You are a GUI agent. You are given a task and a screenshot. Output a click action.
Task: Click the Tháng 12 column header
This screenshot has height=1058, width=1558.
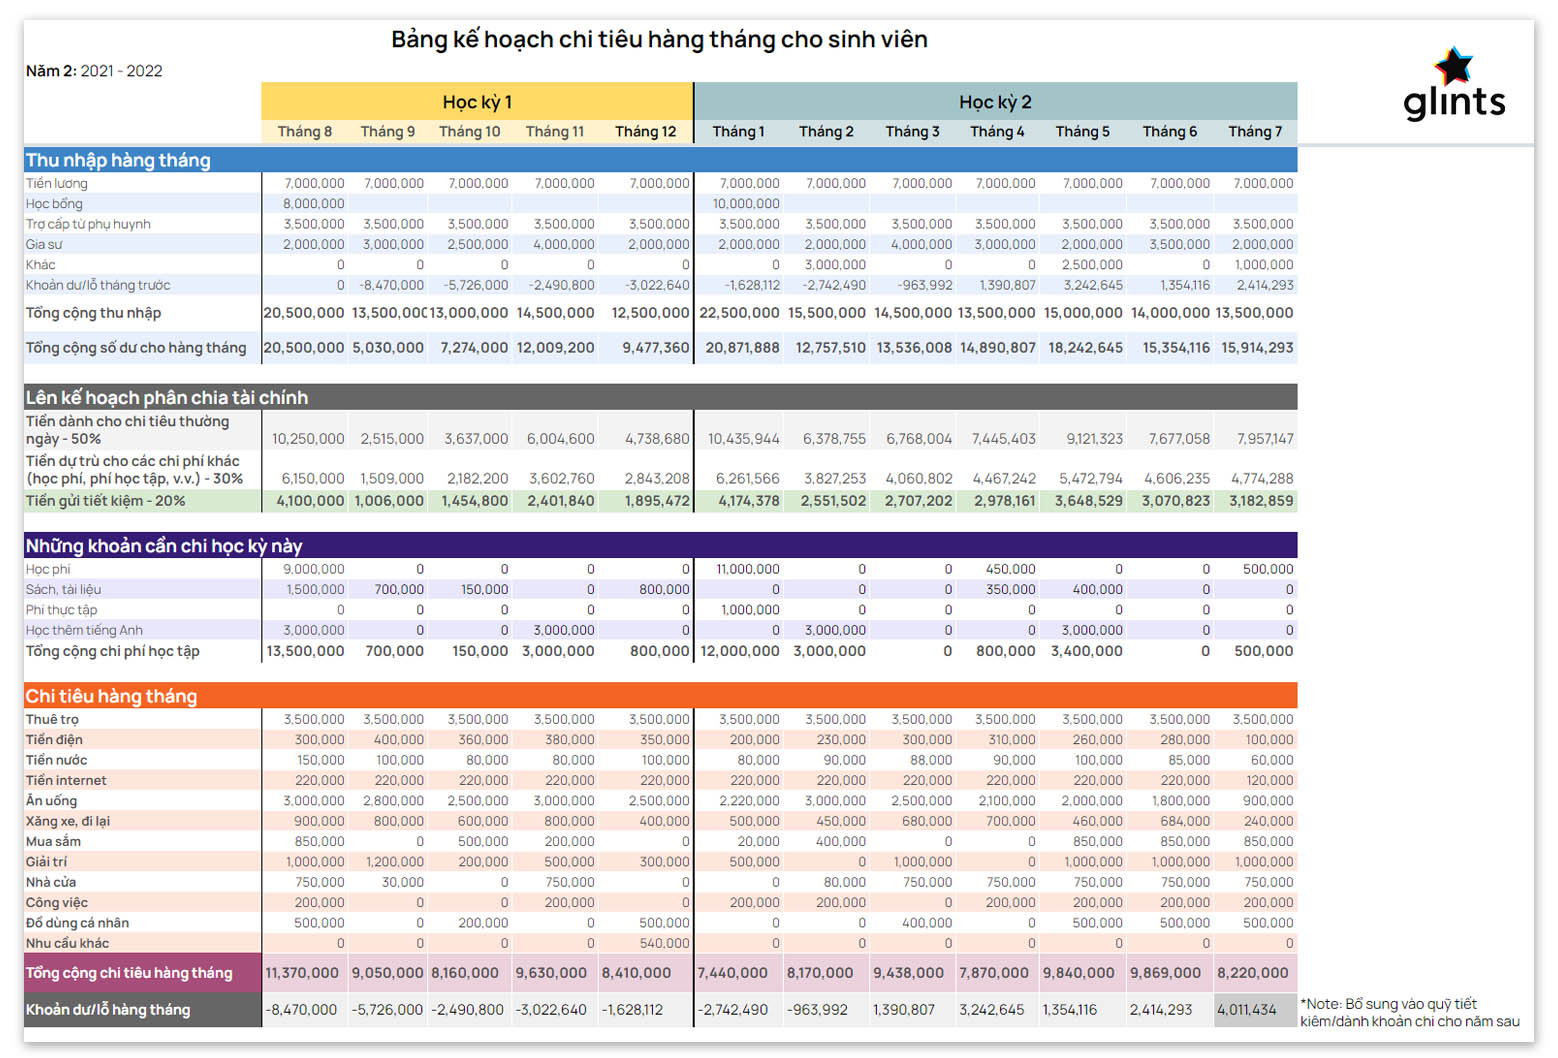(x=645, y=132)
